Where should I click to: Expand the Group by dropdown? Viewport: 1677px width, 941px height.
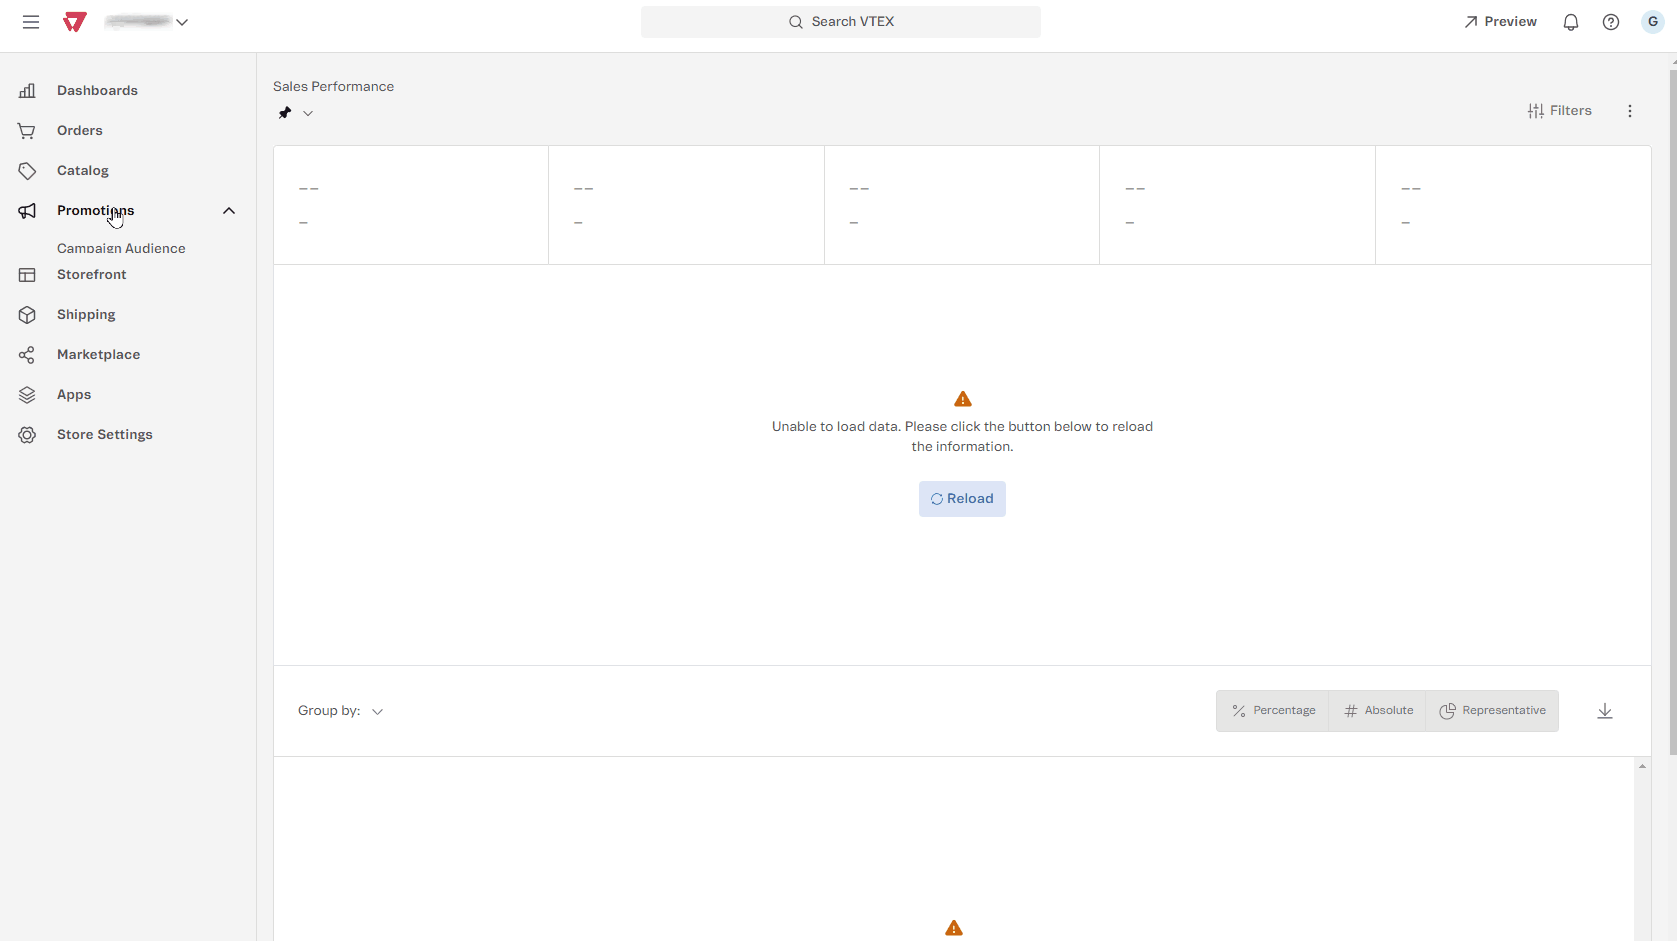(377, 712)
